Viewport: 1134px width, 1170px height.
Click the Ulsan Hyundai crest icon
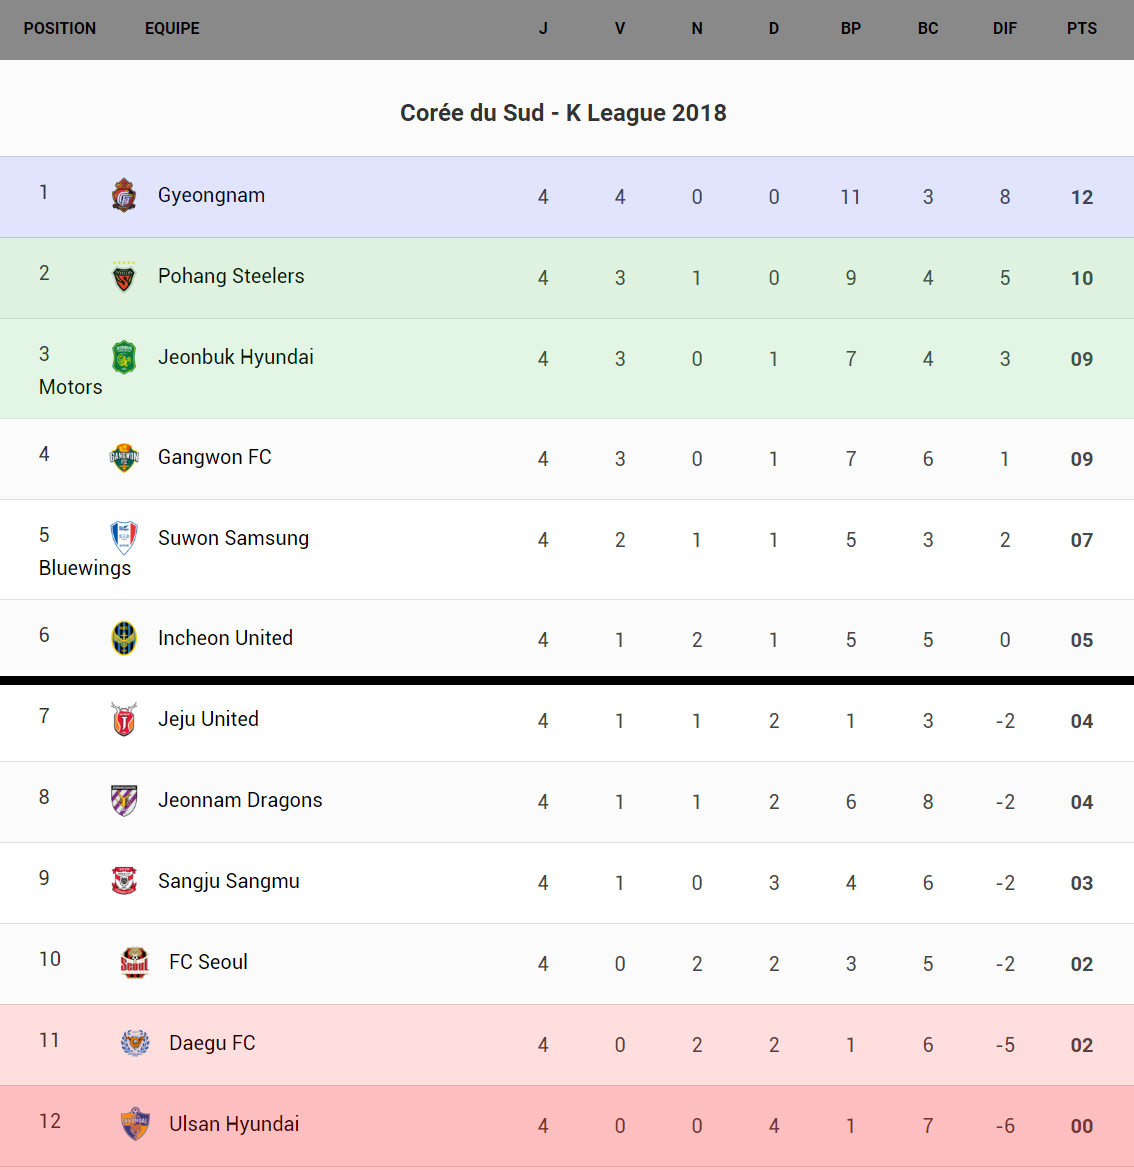(135, 1124)
